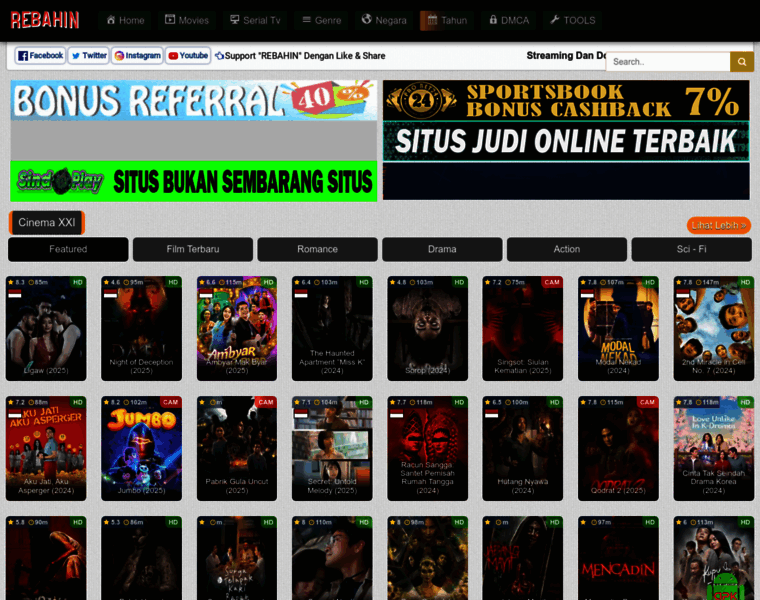This screenshot has width=760, height=600.
Task: Open the 5.3 rated 86m poster
Action: [142, 558]
